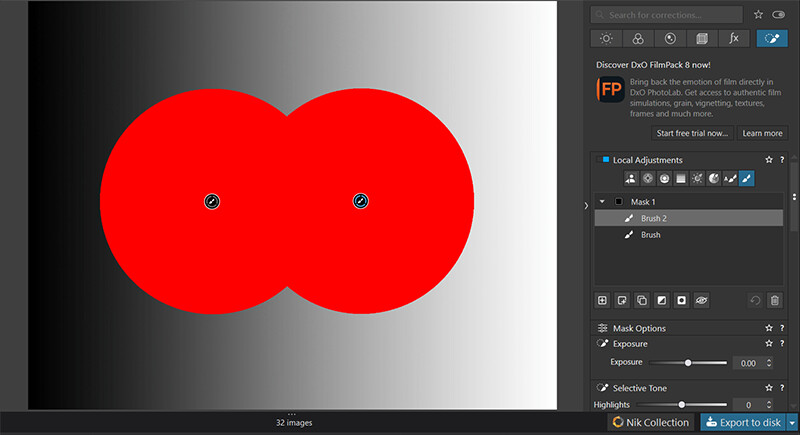The image size is (800, 435).
Task: Collapse the Mask 1 group
Action: [602, 201]
